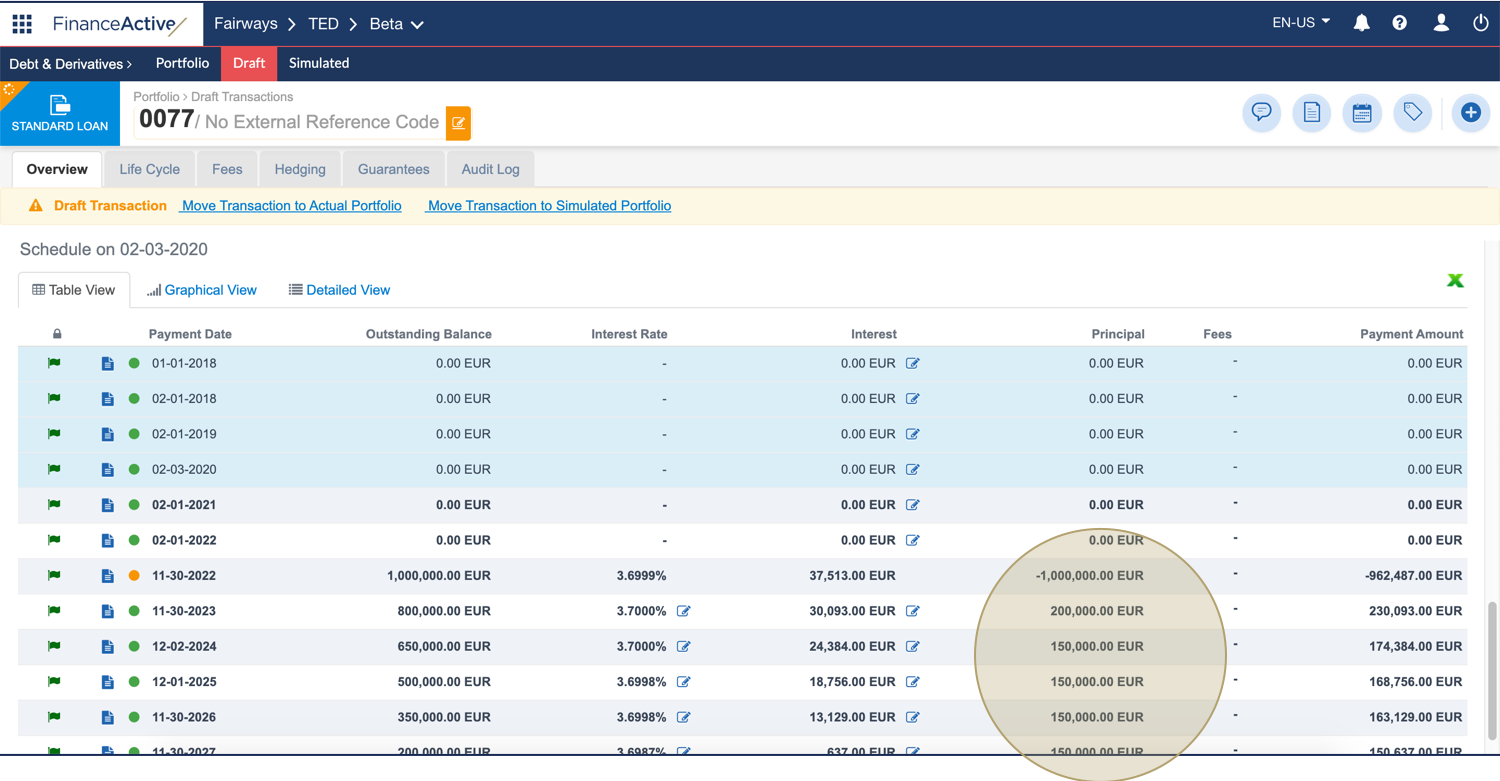Open the calendar icon near the top right
1500x781 pixels.
pos(1361,113)
